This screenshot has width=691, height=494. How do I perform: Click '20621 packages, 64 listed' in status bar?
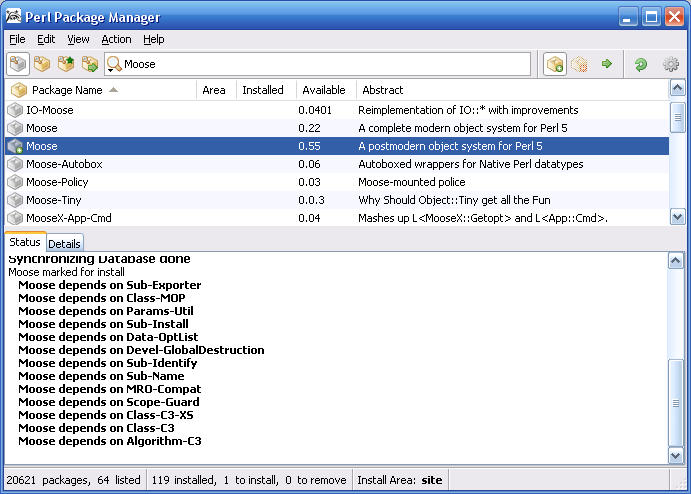[x=74, y=480]
